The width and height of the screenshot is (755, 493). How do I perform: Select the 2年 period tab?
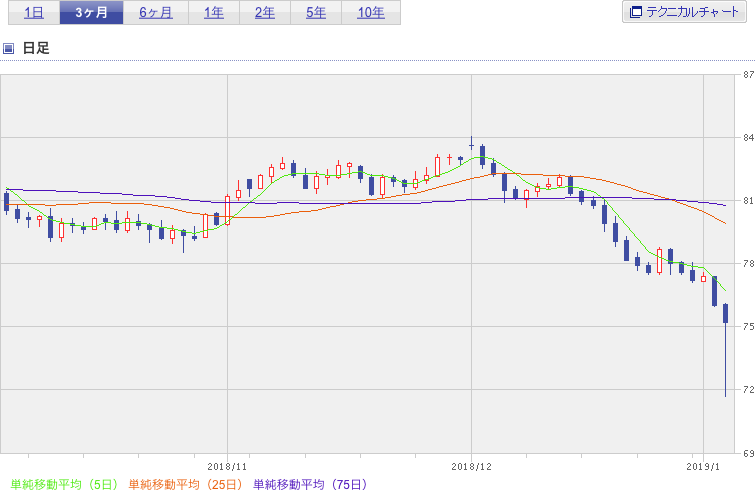(265, 13)
